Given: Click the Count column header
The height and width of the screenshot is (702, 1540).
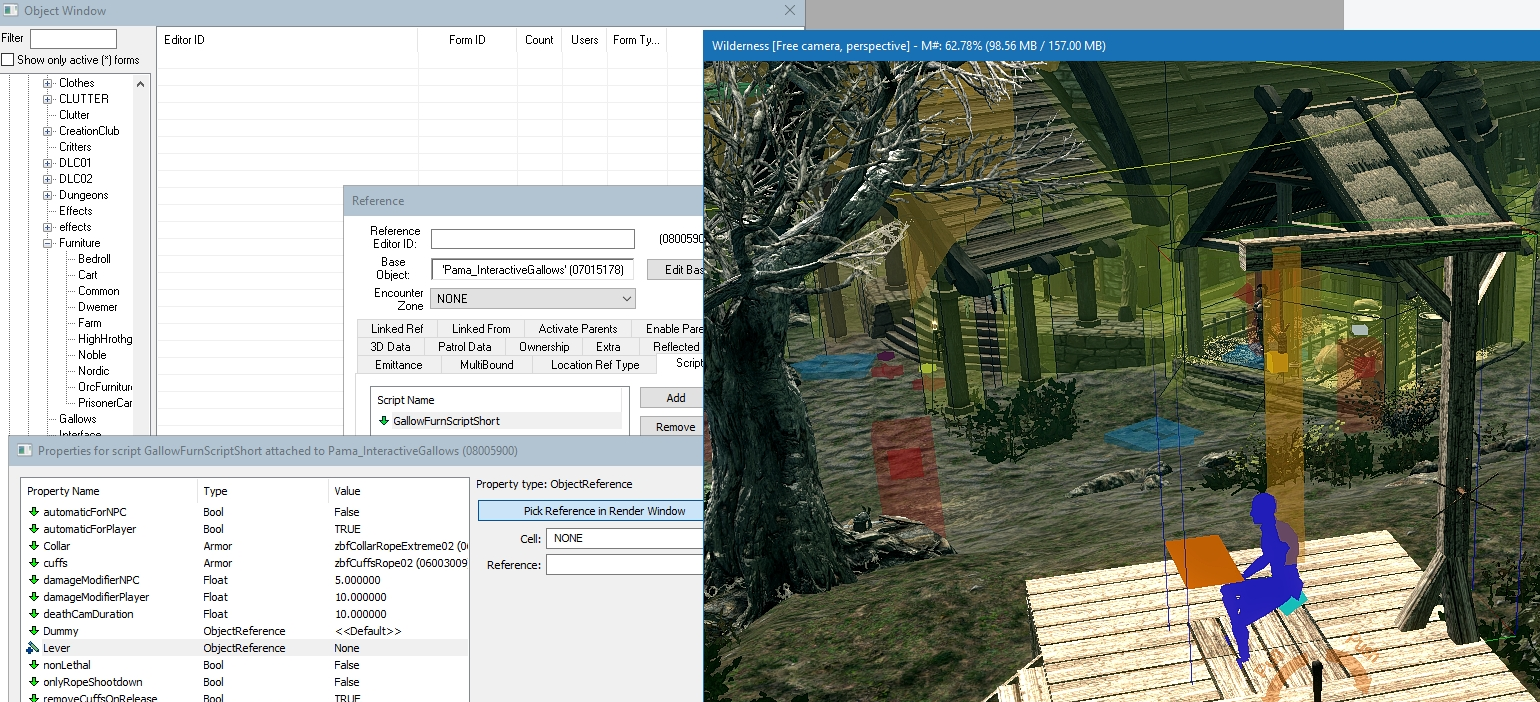Looking at the screenshot, I should point(539,40).
